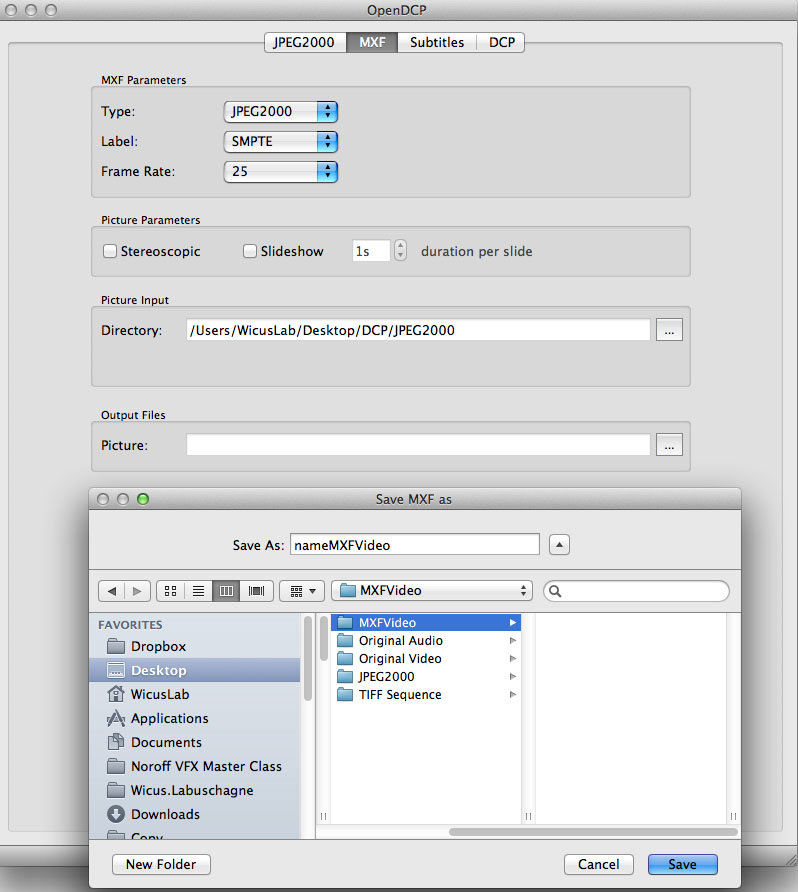Click the search field in save dialog
The image size is (798, 892).
point(636,591)
